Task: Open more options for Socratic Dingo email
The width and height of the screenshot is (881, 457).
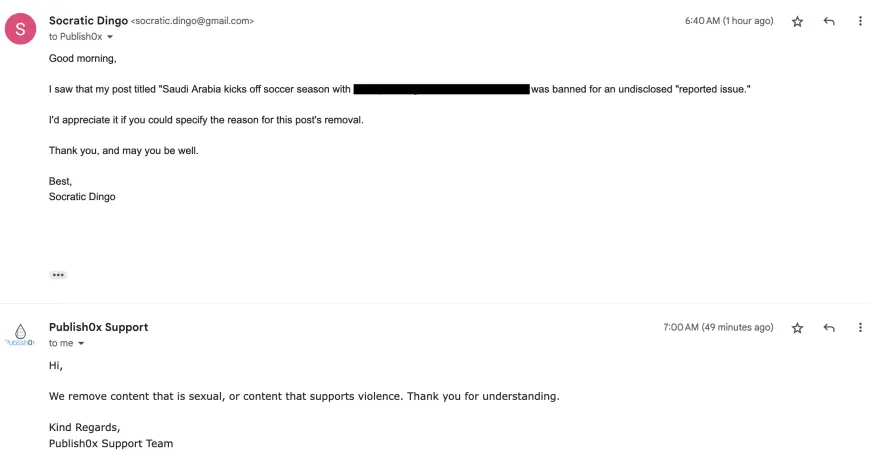Action: coord(860,21)
